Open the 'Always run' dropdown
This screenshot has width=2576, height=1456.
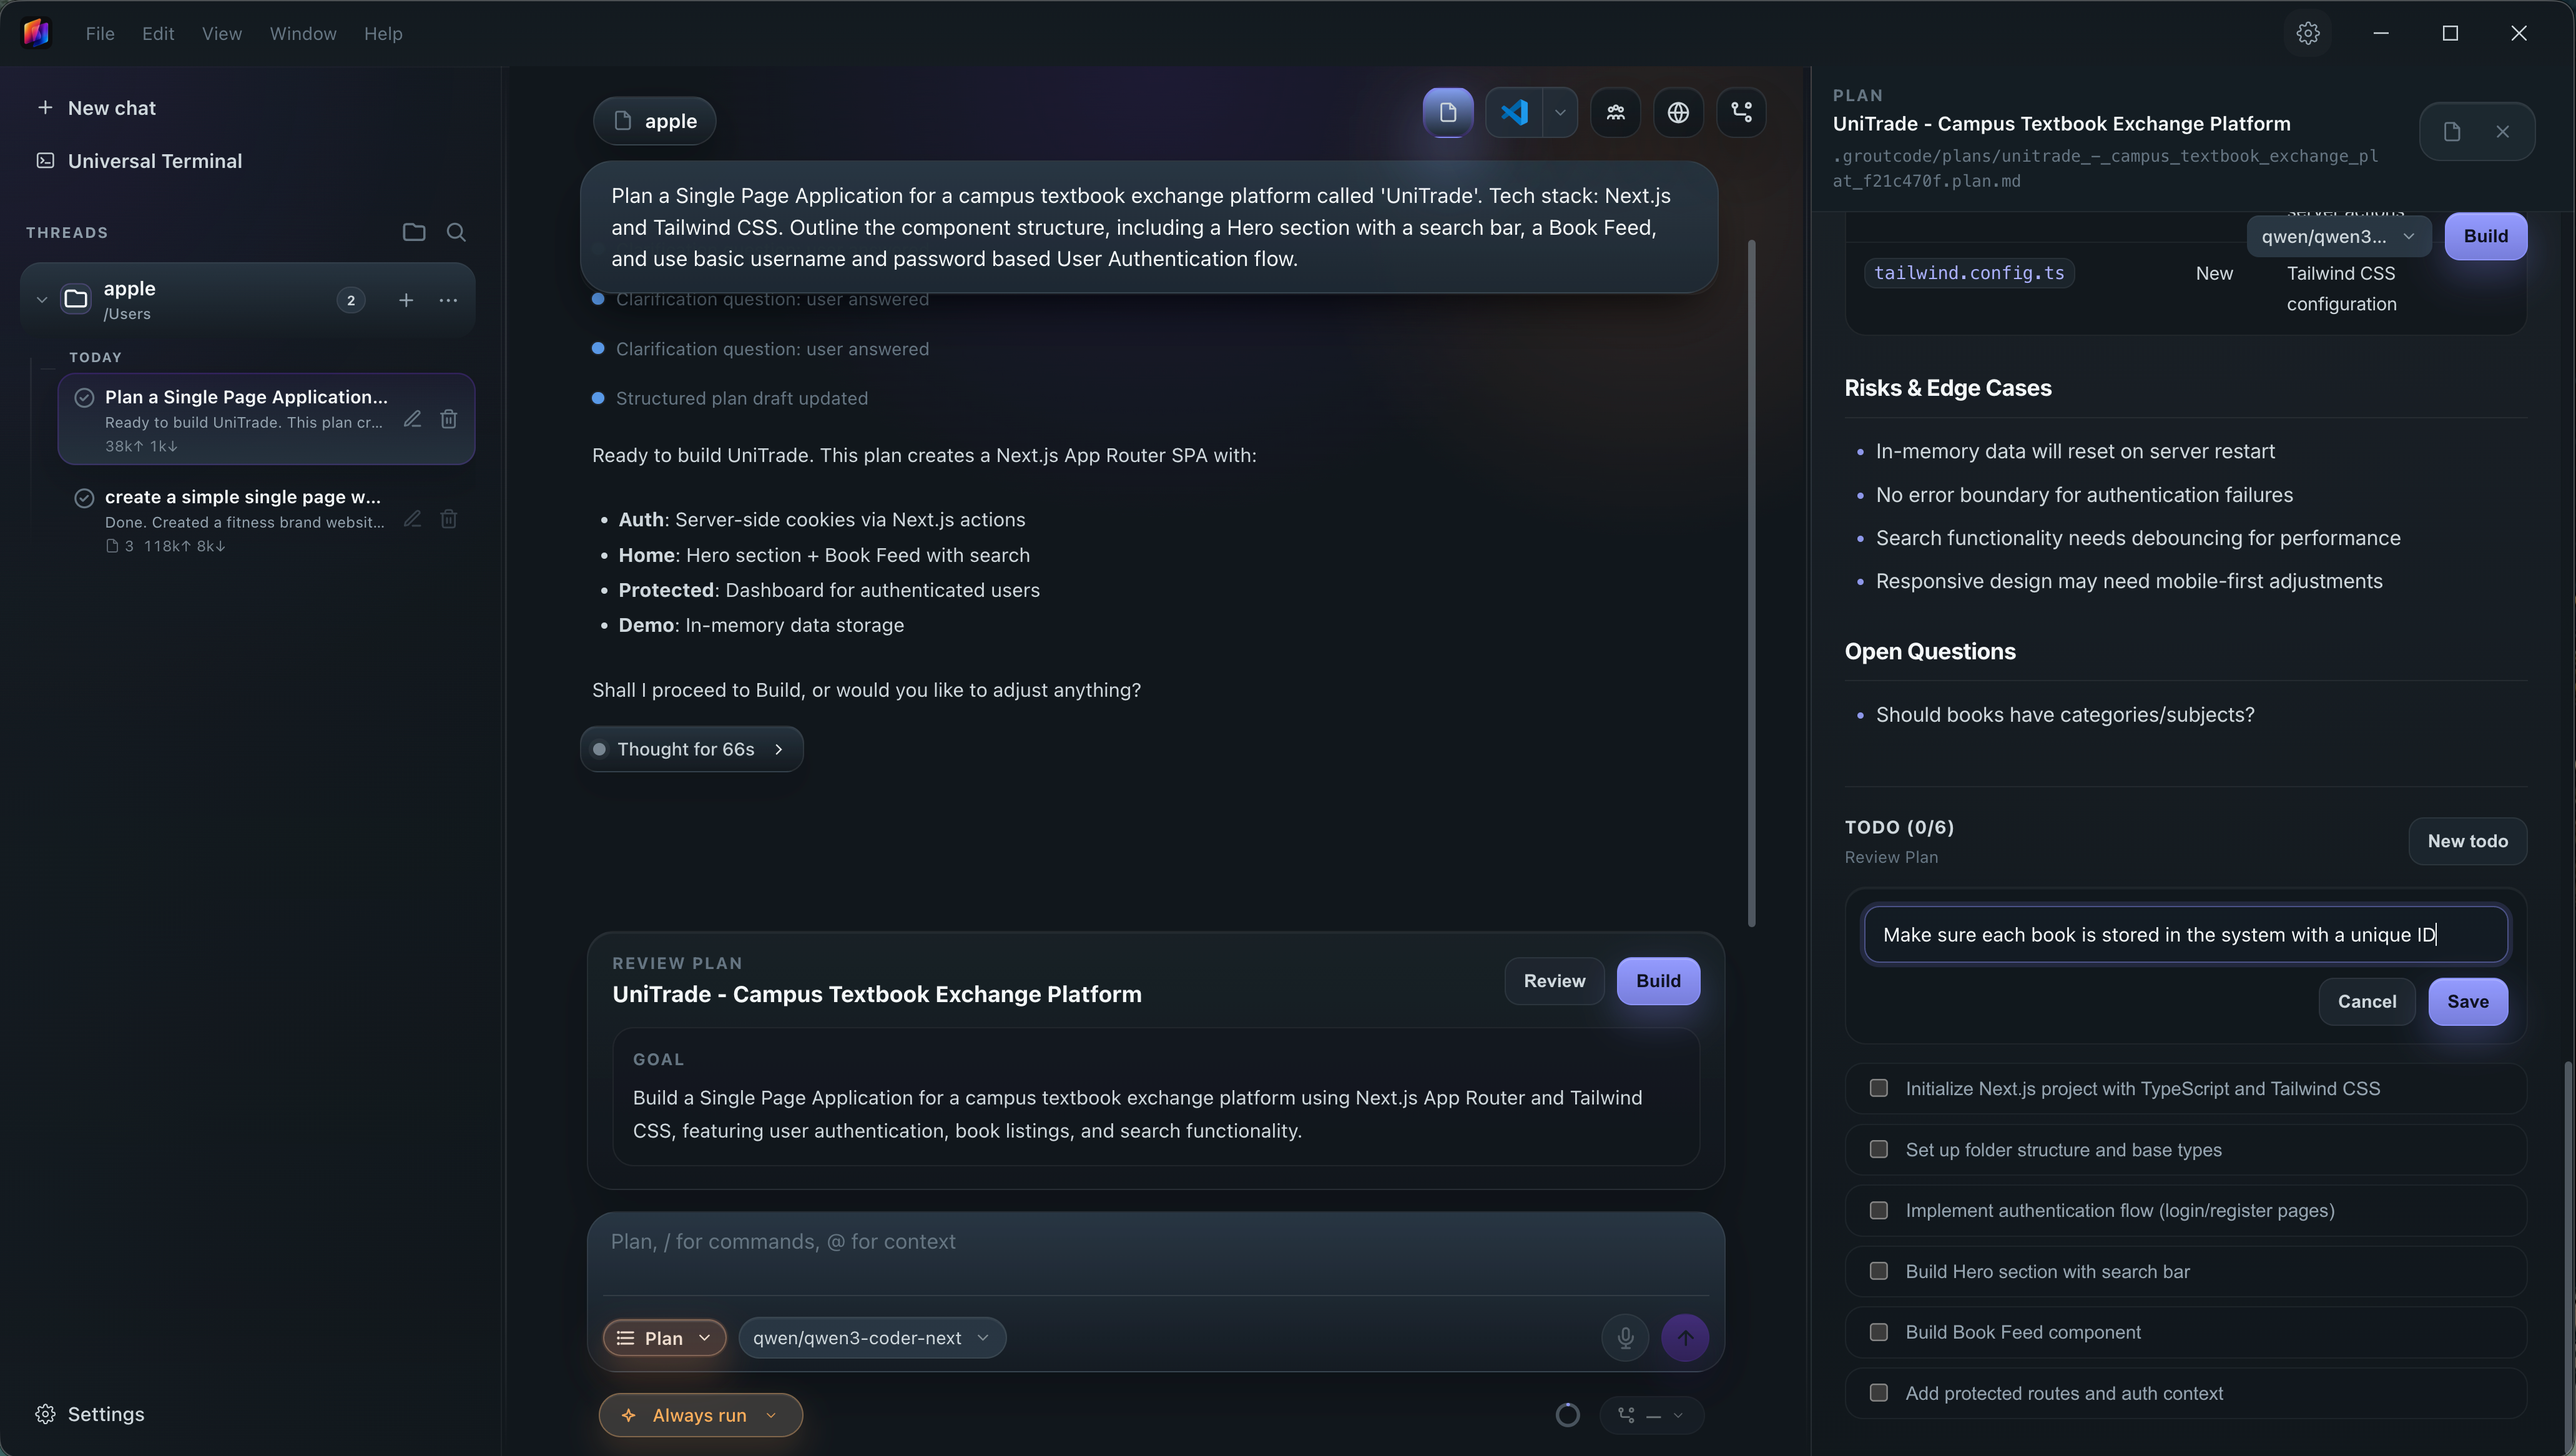coord(700,1415)
